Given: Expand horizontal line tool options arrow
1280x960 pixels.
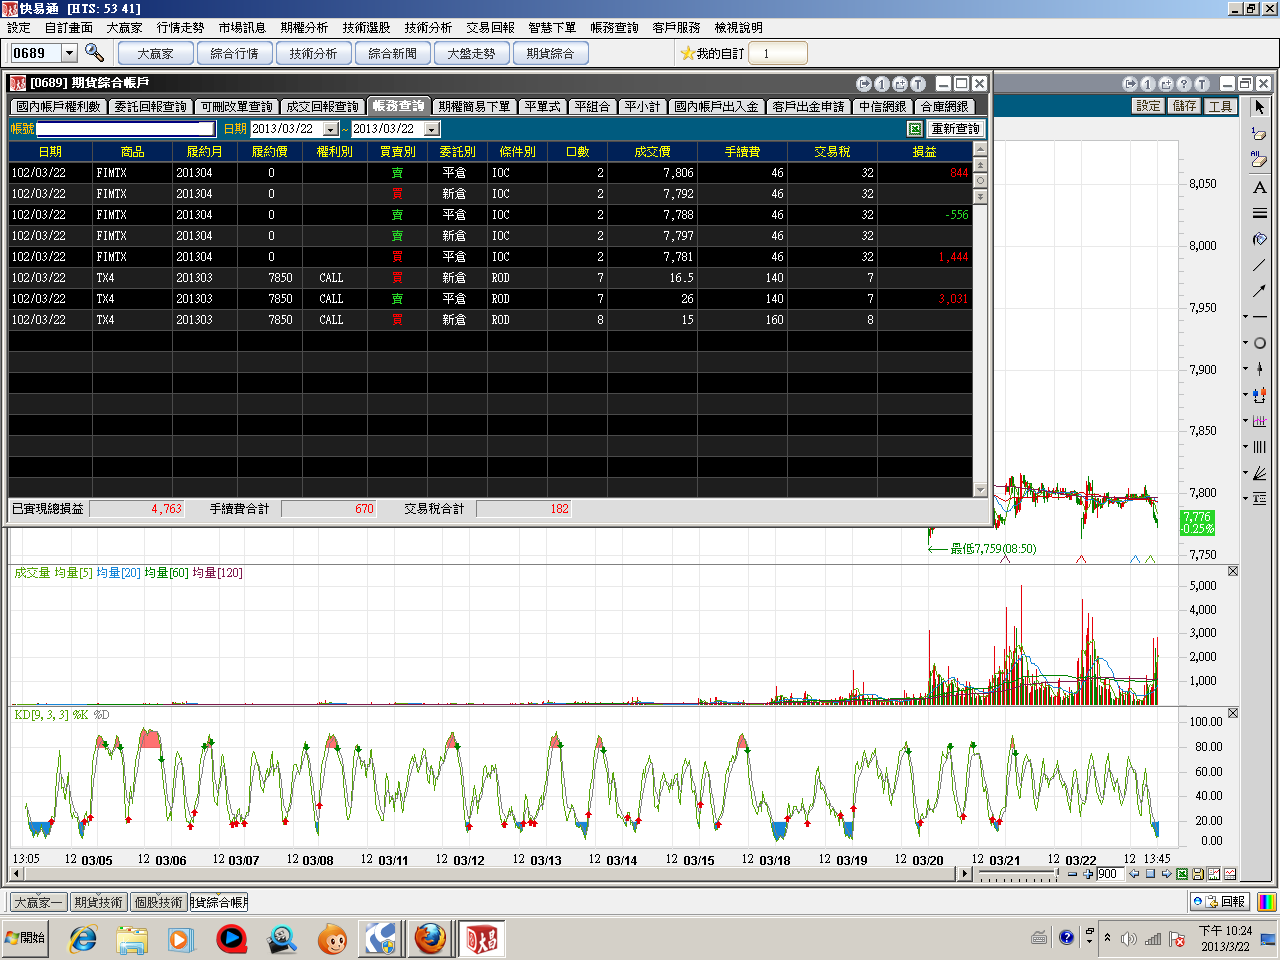Looking at the screenshot, I should click(x=1245, y=317).
